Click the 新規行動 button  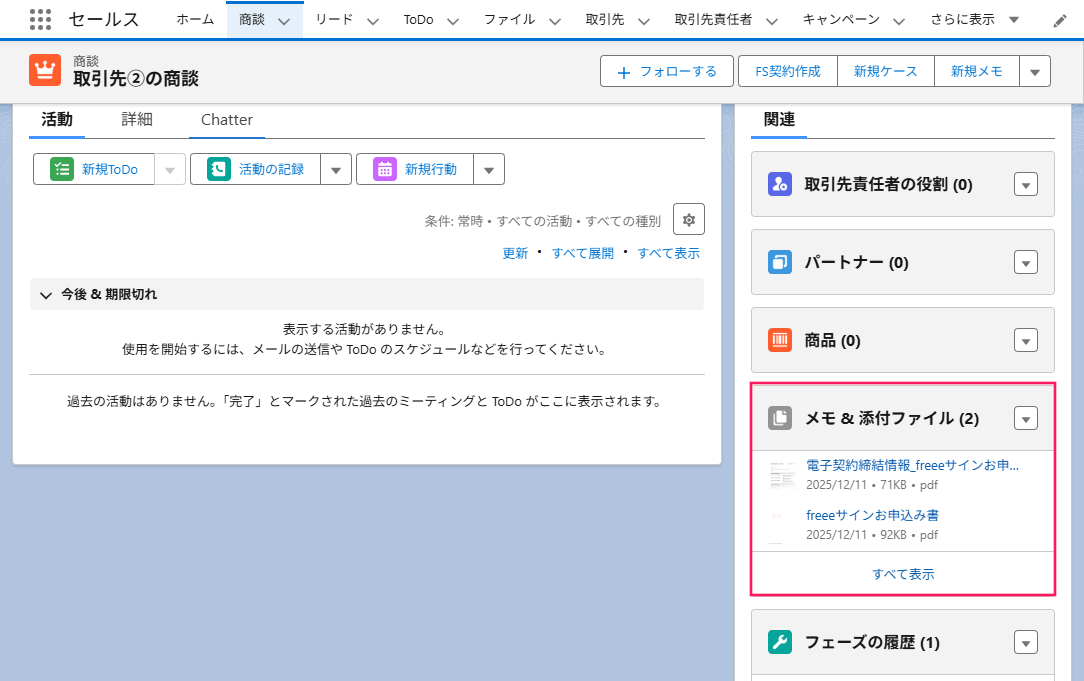[415, 169]
